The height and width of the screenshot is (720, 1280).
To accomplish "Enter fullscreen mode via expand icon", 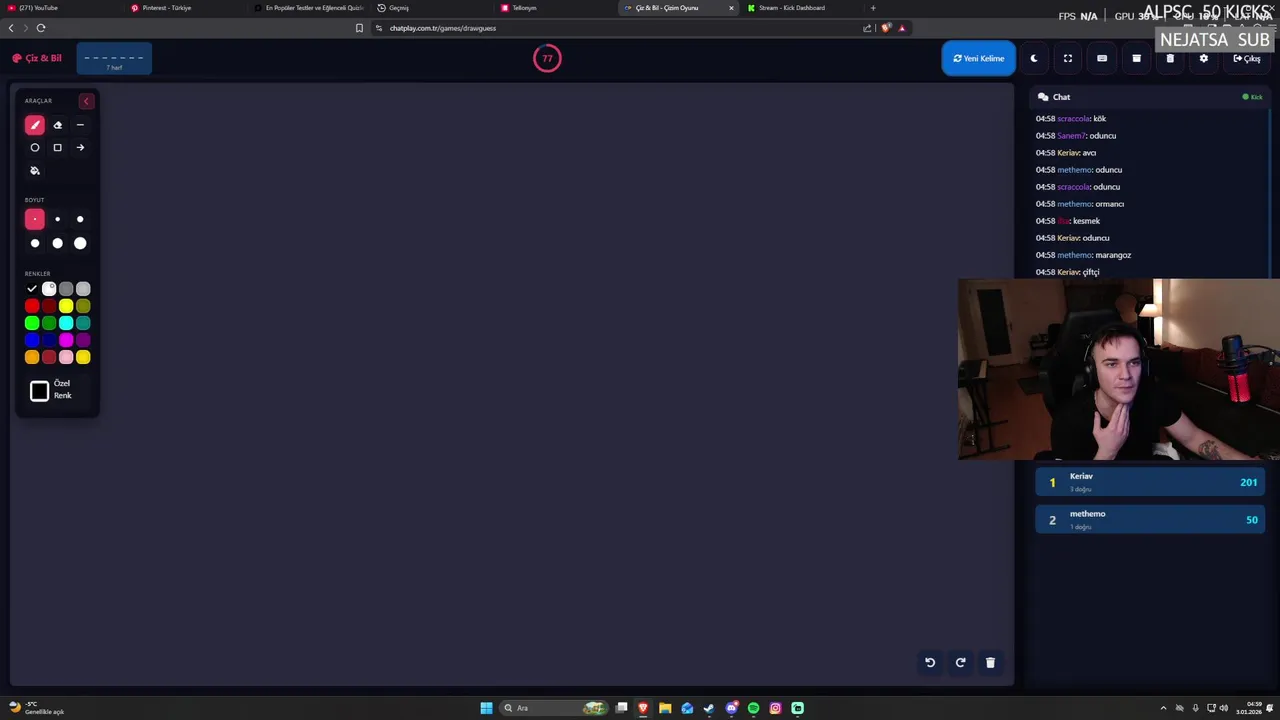I will [1068, 58].
